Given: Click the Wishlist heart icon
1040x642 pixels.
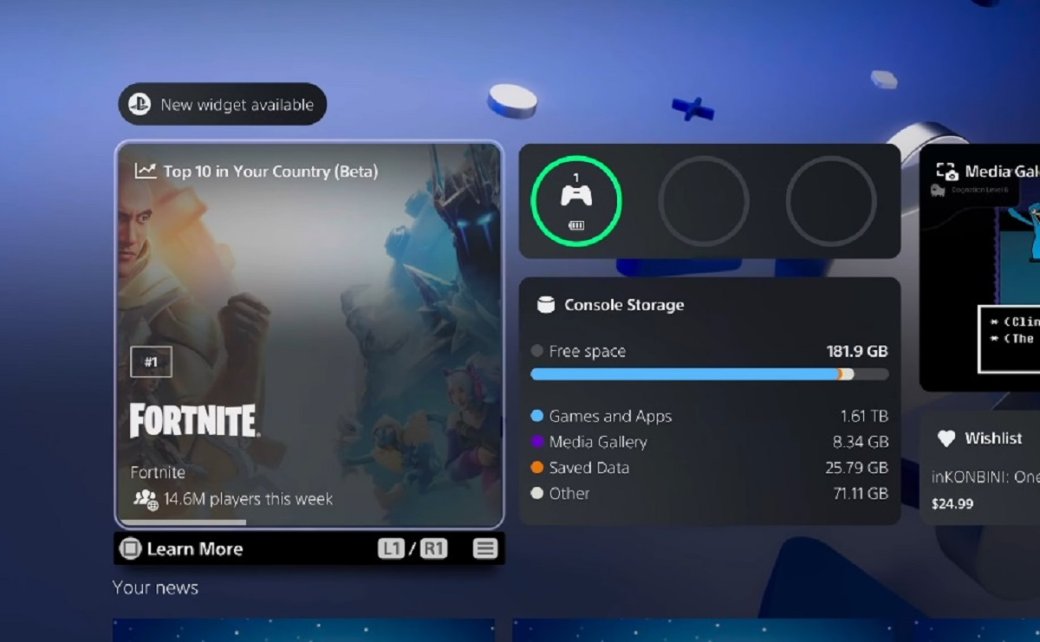Looking at the screenshot, I should tap(946, 438).
